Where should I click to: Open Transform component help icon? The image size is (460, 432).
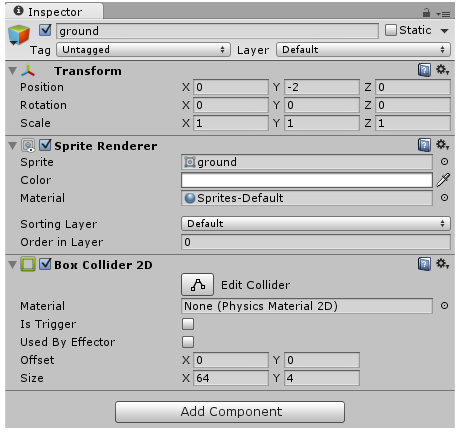point(424,70)
